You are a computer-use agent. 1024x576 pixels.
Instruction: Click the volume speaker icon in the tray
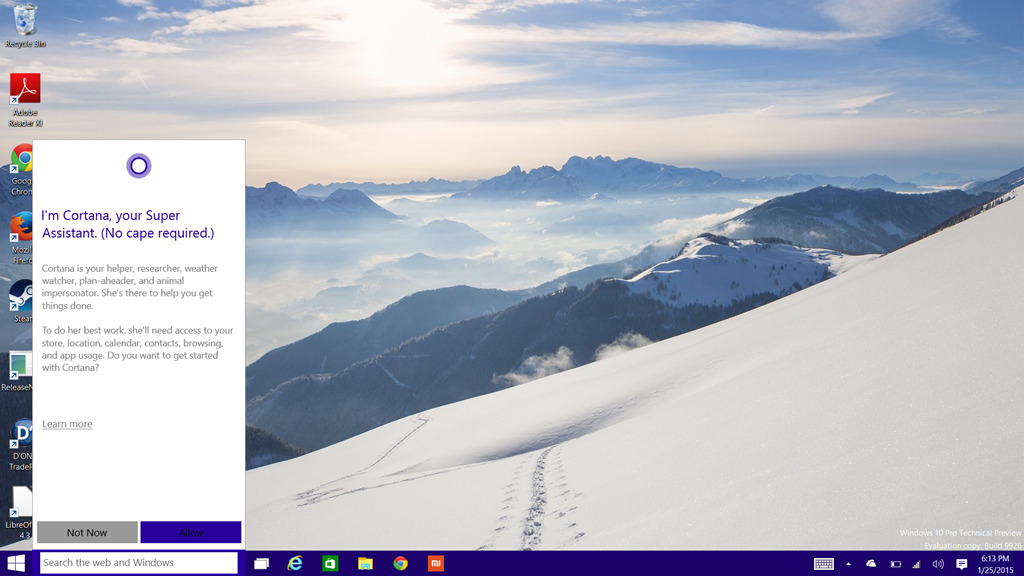coord(937,563)
